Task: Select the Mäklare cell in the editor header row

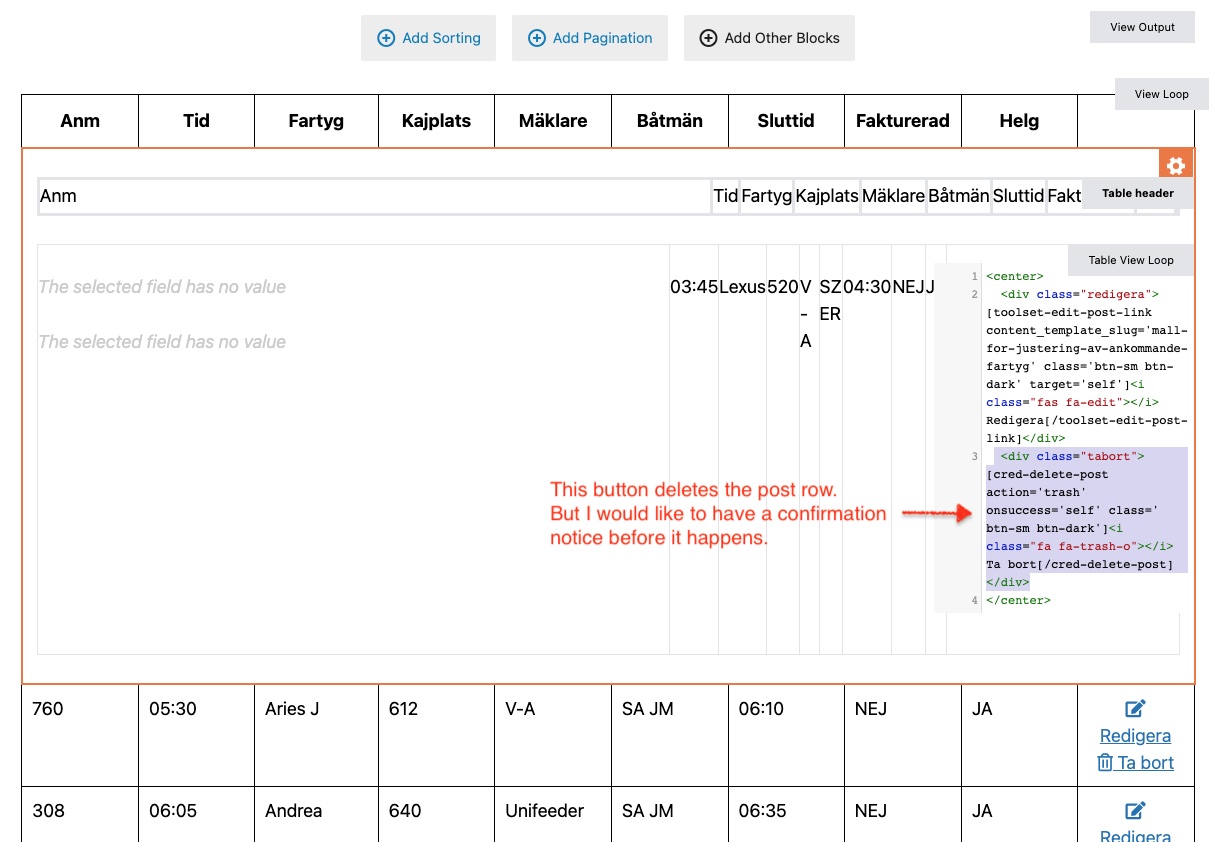Action: [x=893, y=196]
